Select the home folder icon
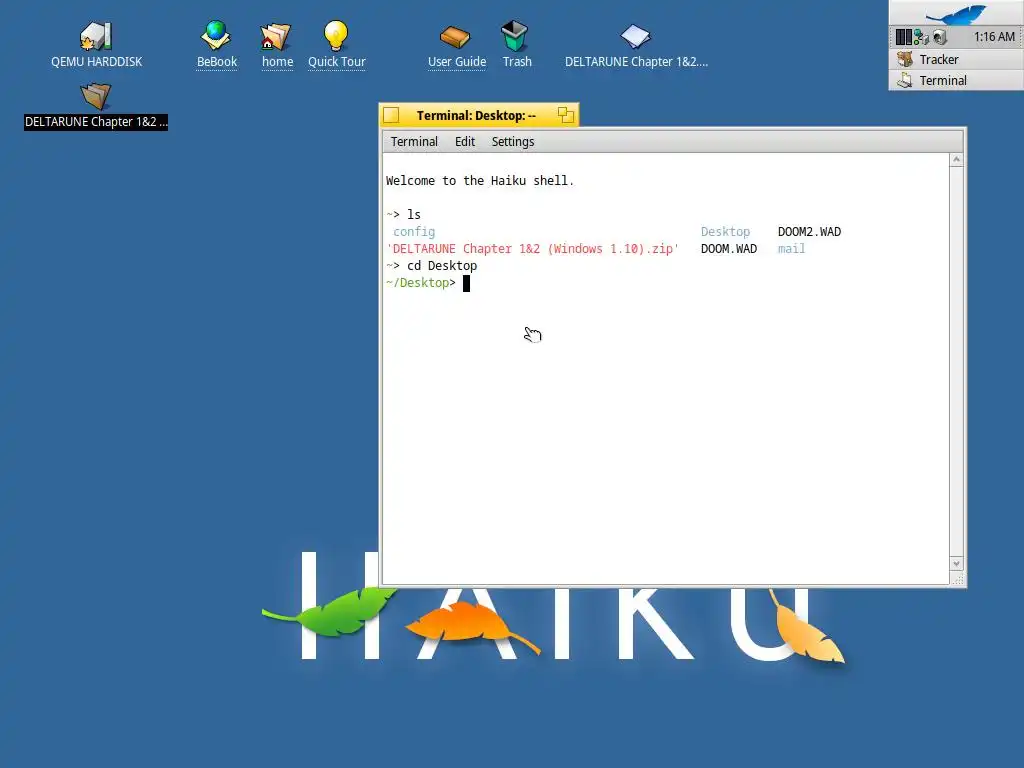This screenshot has width=1024, height=768. (276, 37)
